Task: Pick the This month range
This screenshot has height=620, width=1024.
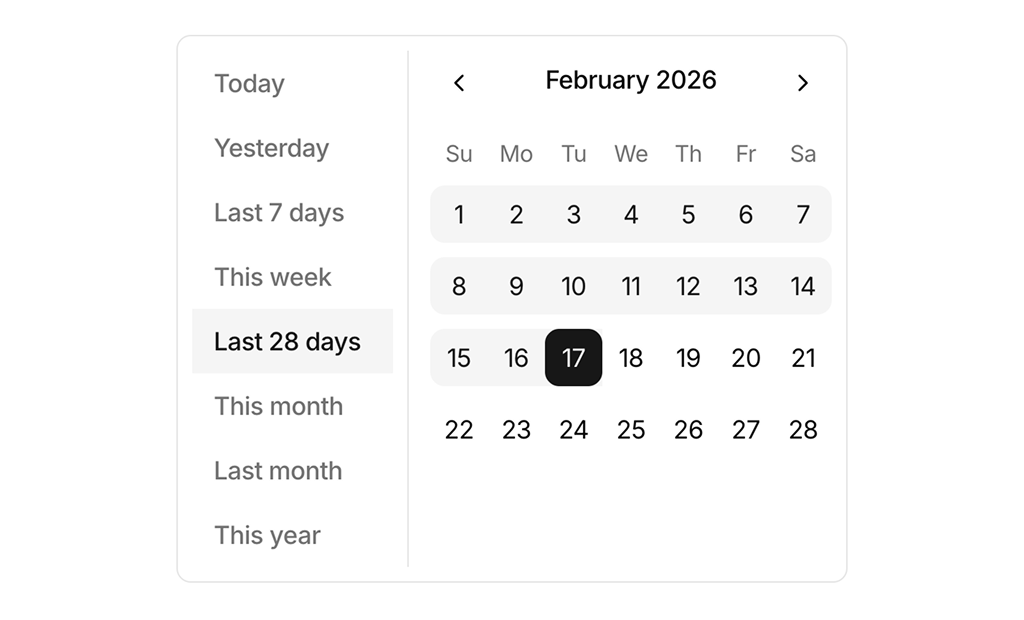Action: [x=278, y=406]
